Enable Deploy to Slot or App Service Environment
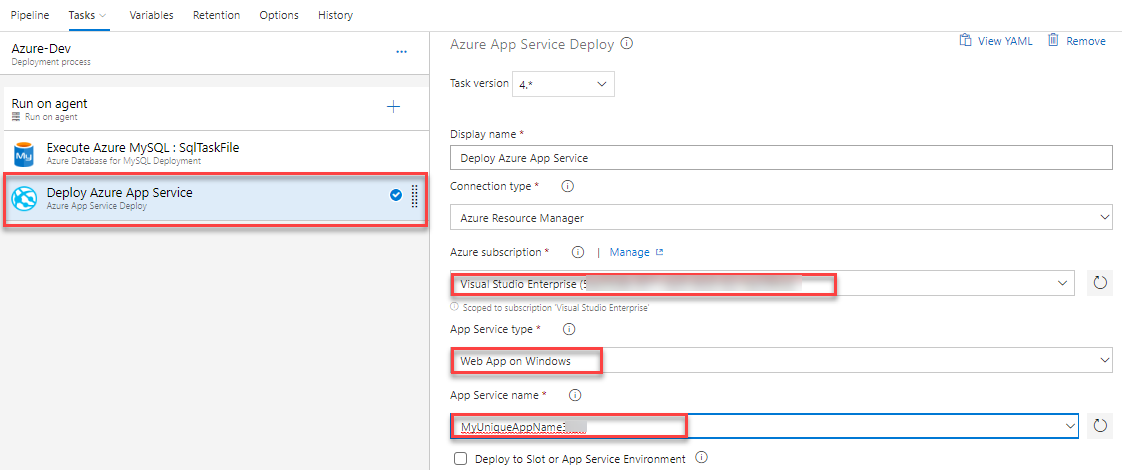This screenshot has height=470, width=1122. (x=461, y=459)
